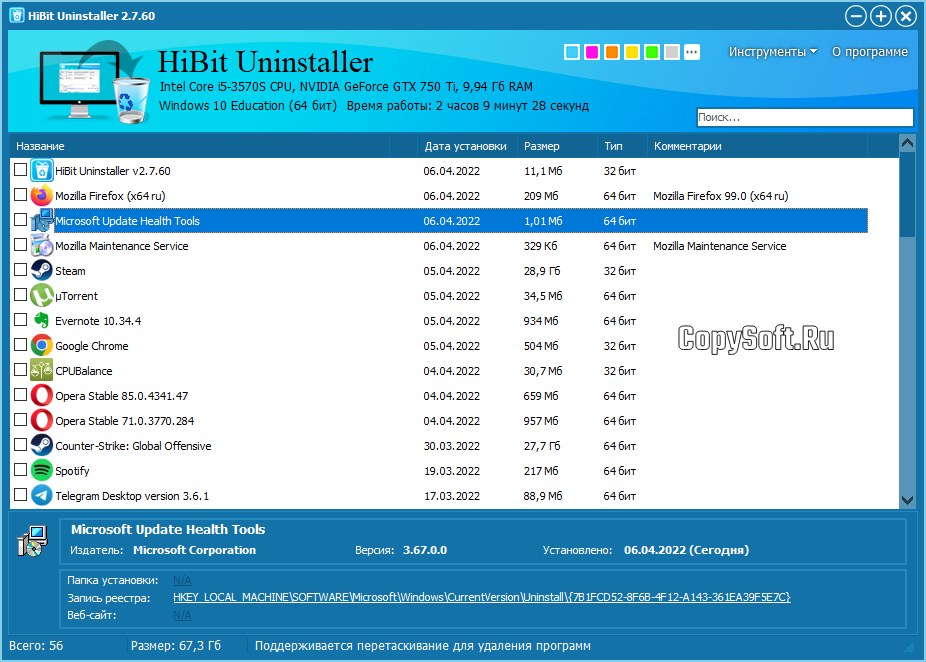Sort list by Название column
The image size is (926, 662).
200,146
